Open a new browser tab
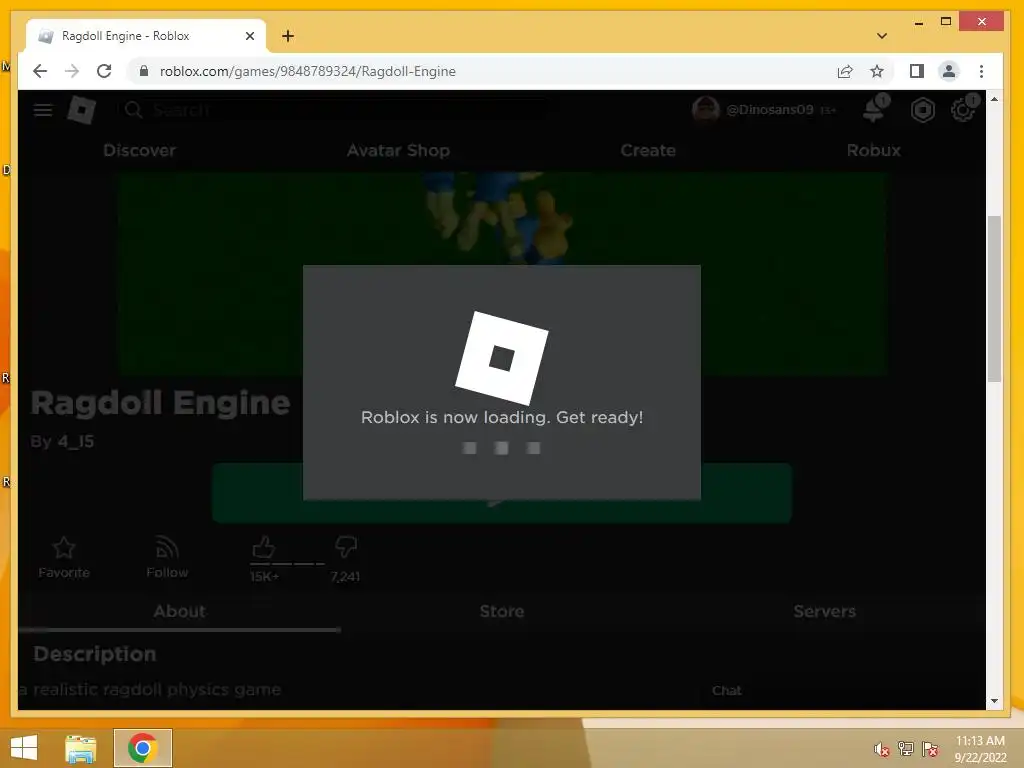The height and width of the screenshot is (768, 1024). [288, 36]
